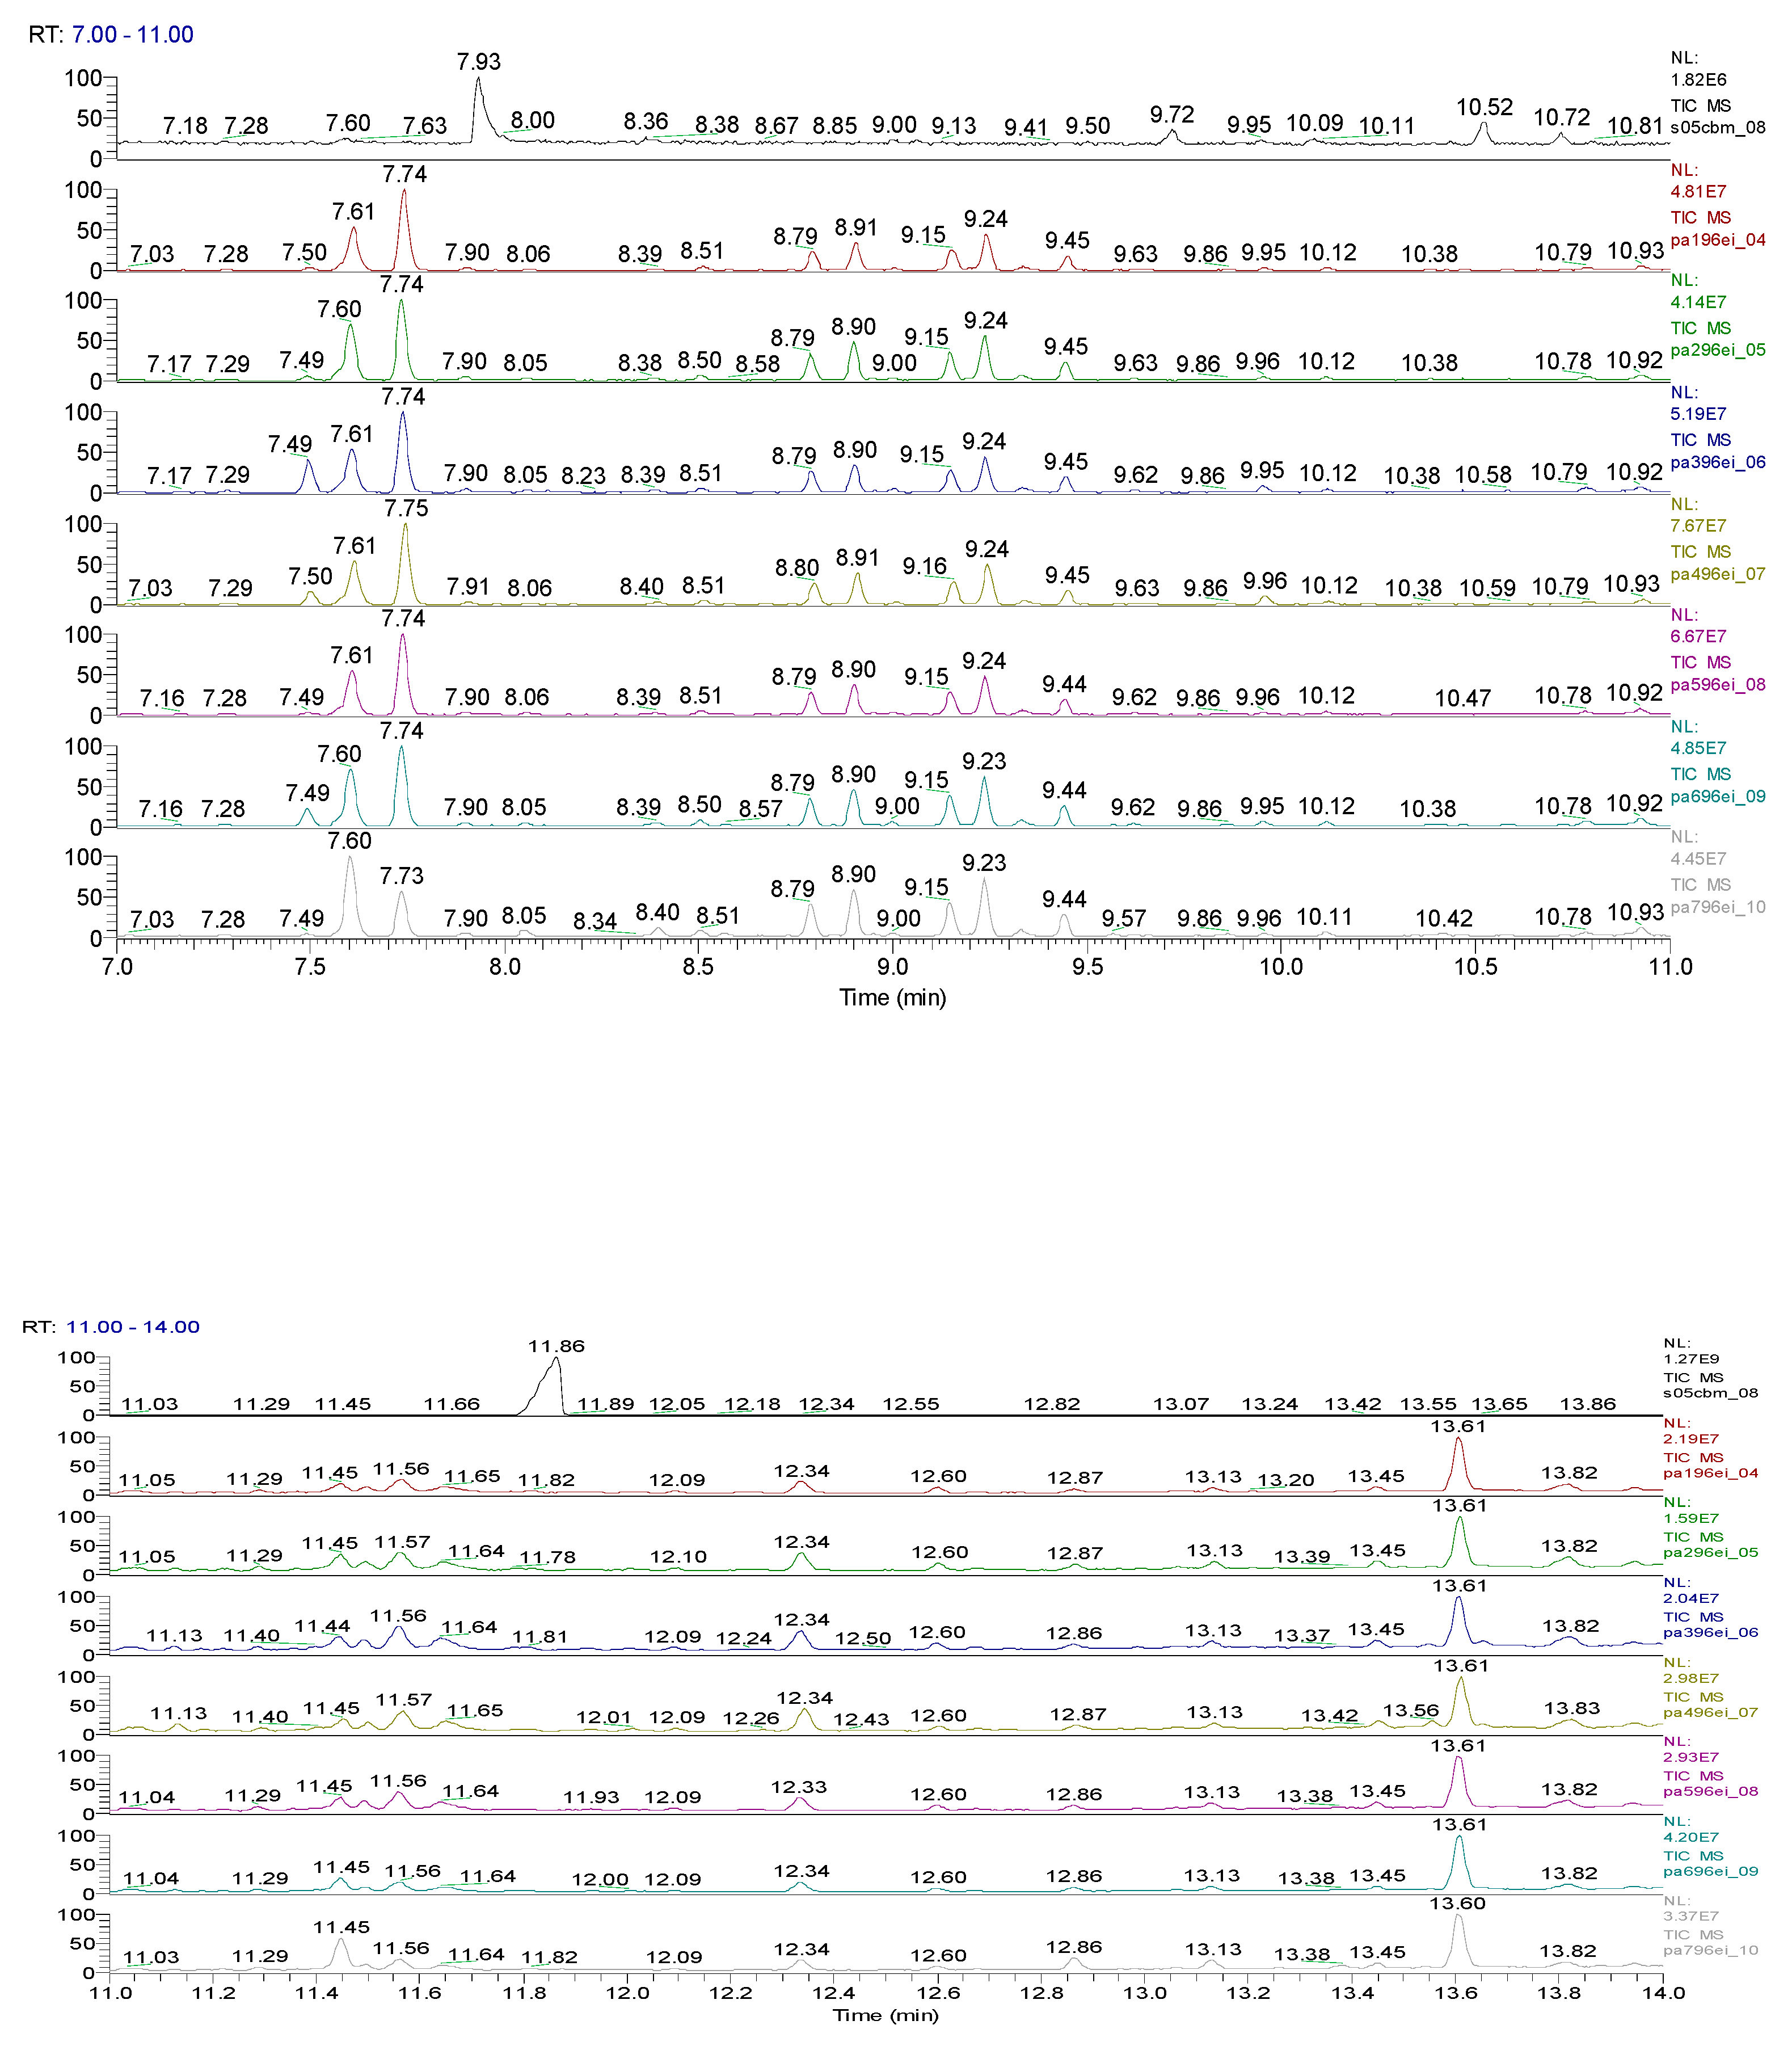Select the 9.16 peak label
The height and width of the screenshot is (2046, 1792).
click(925, 567)
